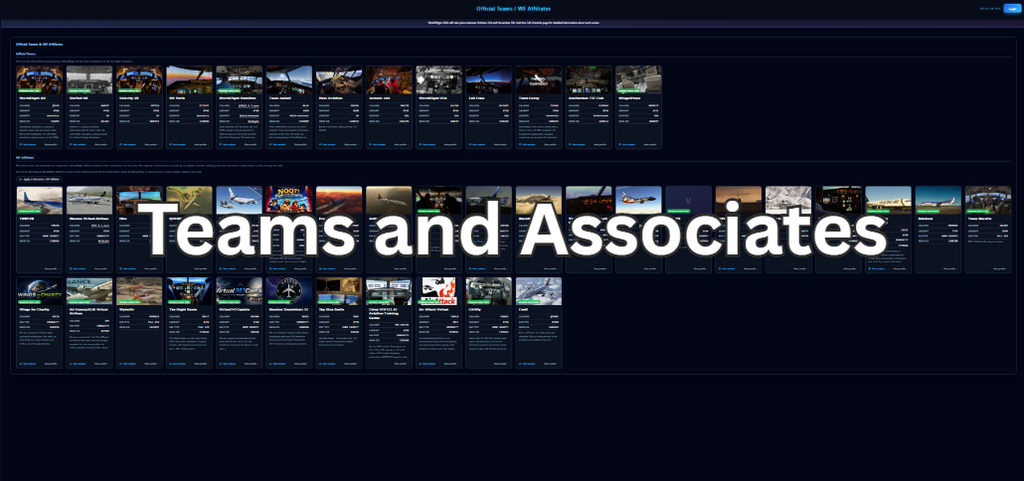Open the purple V placeholder thumbnail

pos(688,200)
